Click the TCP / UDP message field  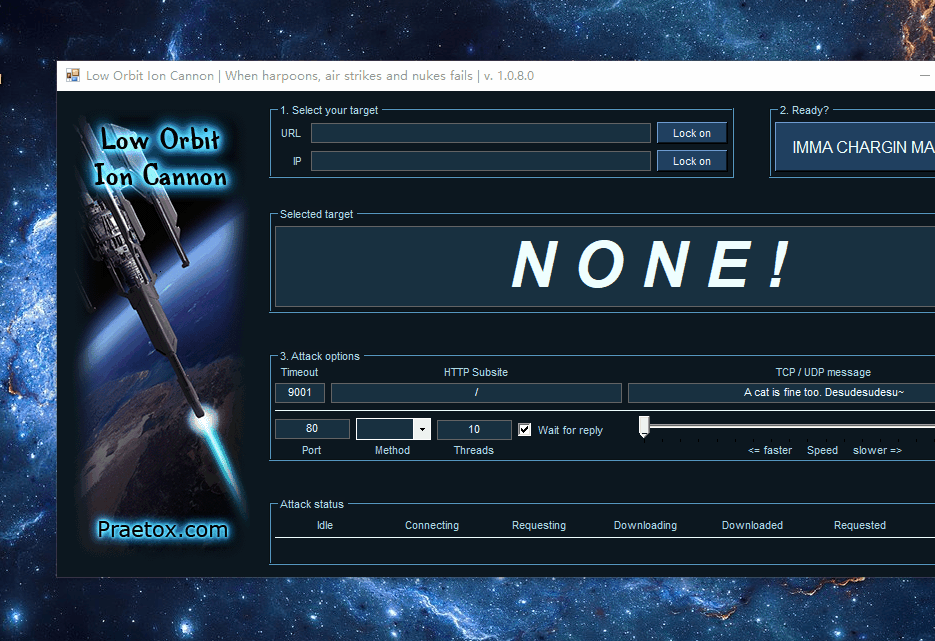(x=782, y=392)
